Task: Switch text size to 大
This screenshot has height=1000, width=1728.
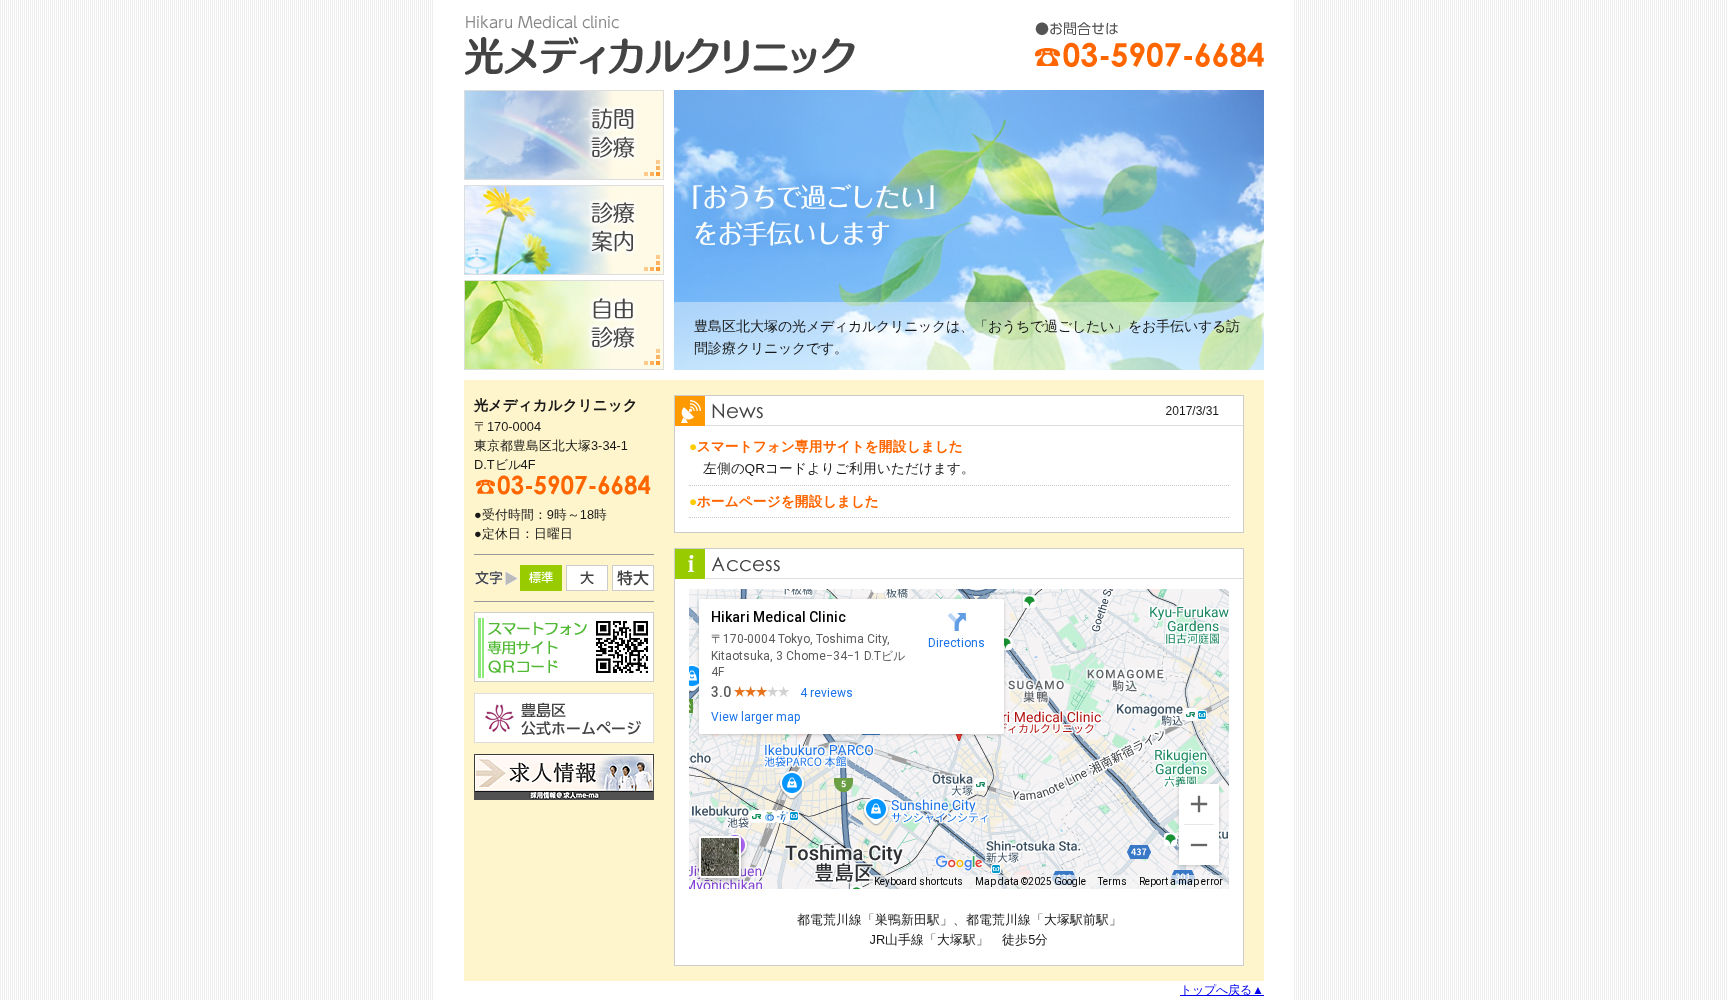Action: [586, 578]
